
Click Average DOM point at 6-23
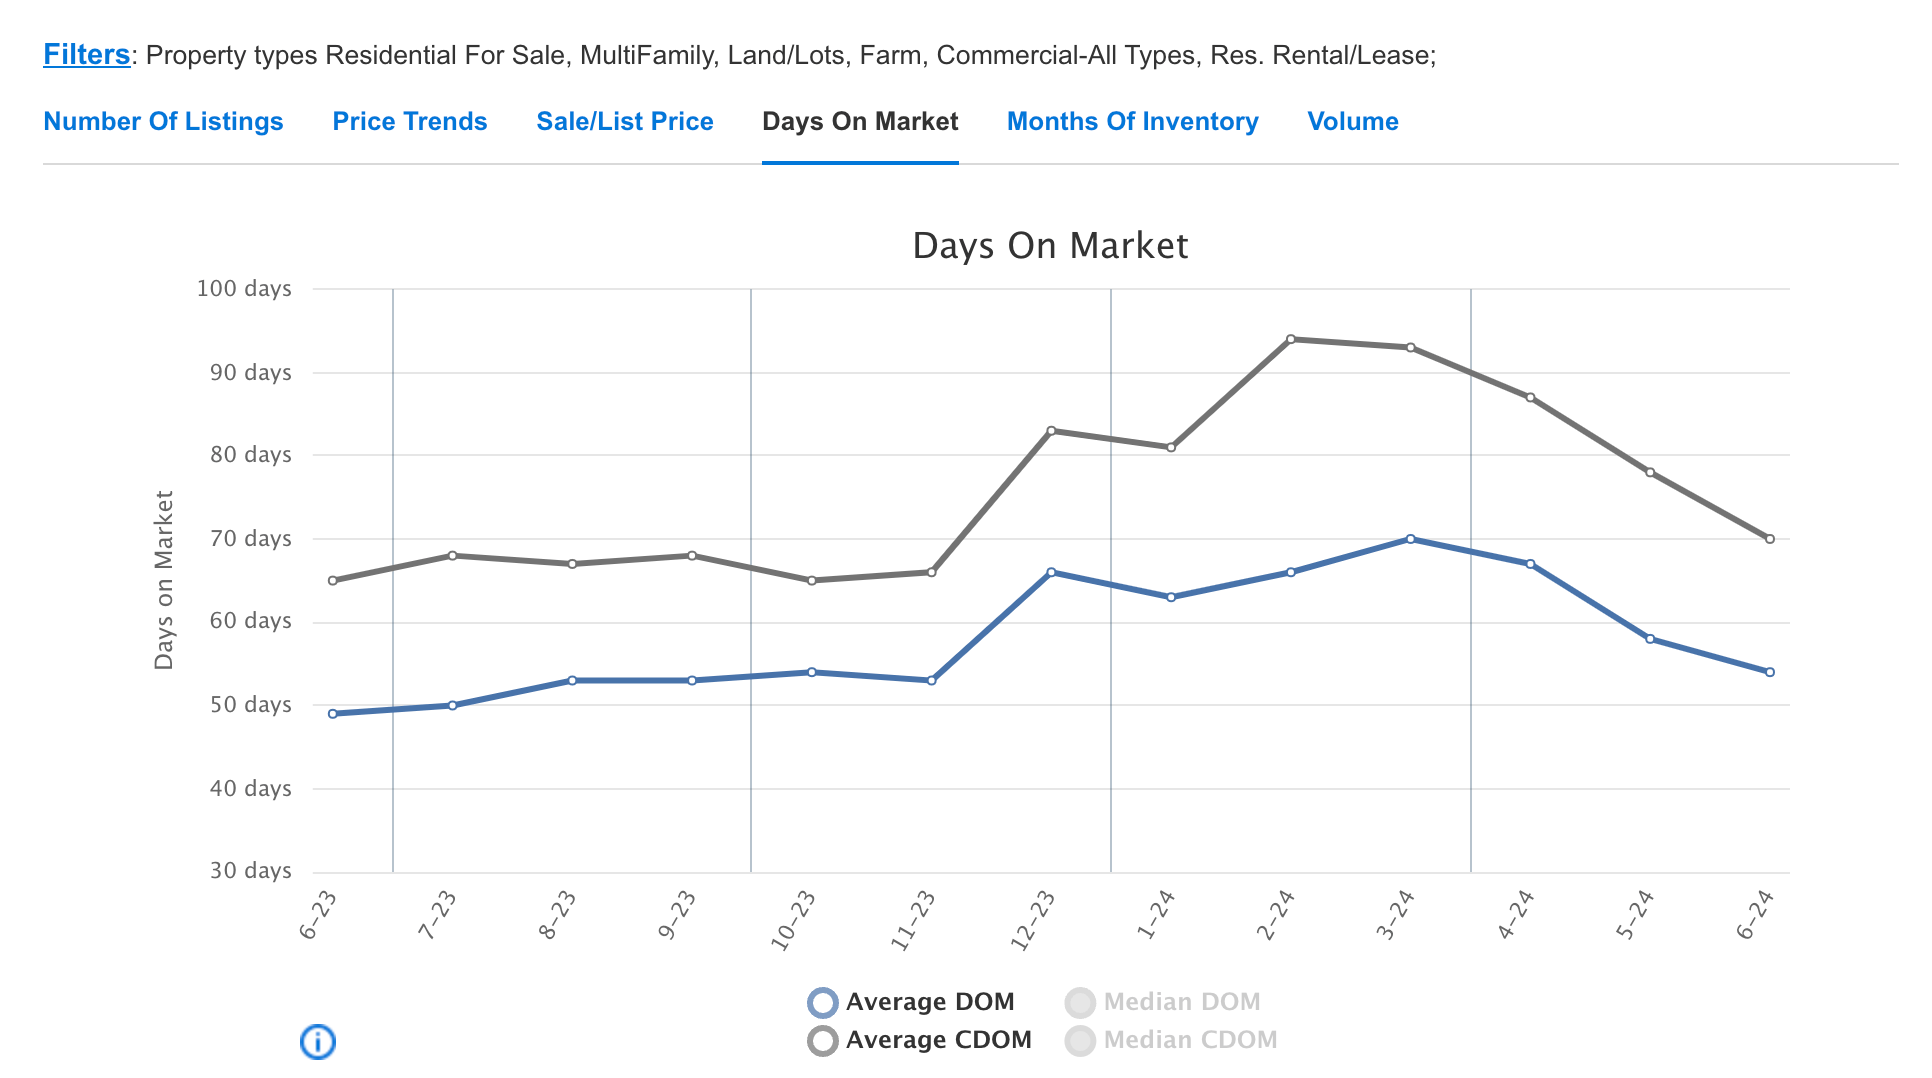pyautogui.click(x=333, y=714)
